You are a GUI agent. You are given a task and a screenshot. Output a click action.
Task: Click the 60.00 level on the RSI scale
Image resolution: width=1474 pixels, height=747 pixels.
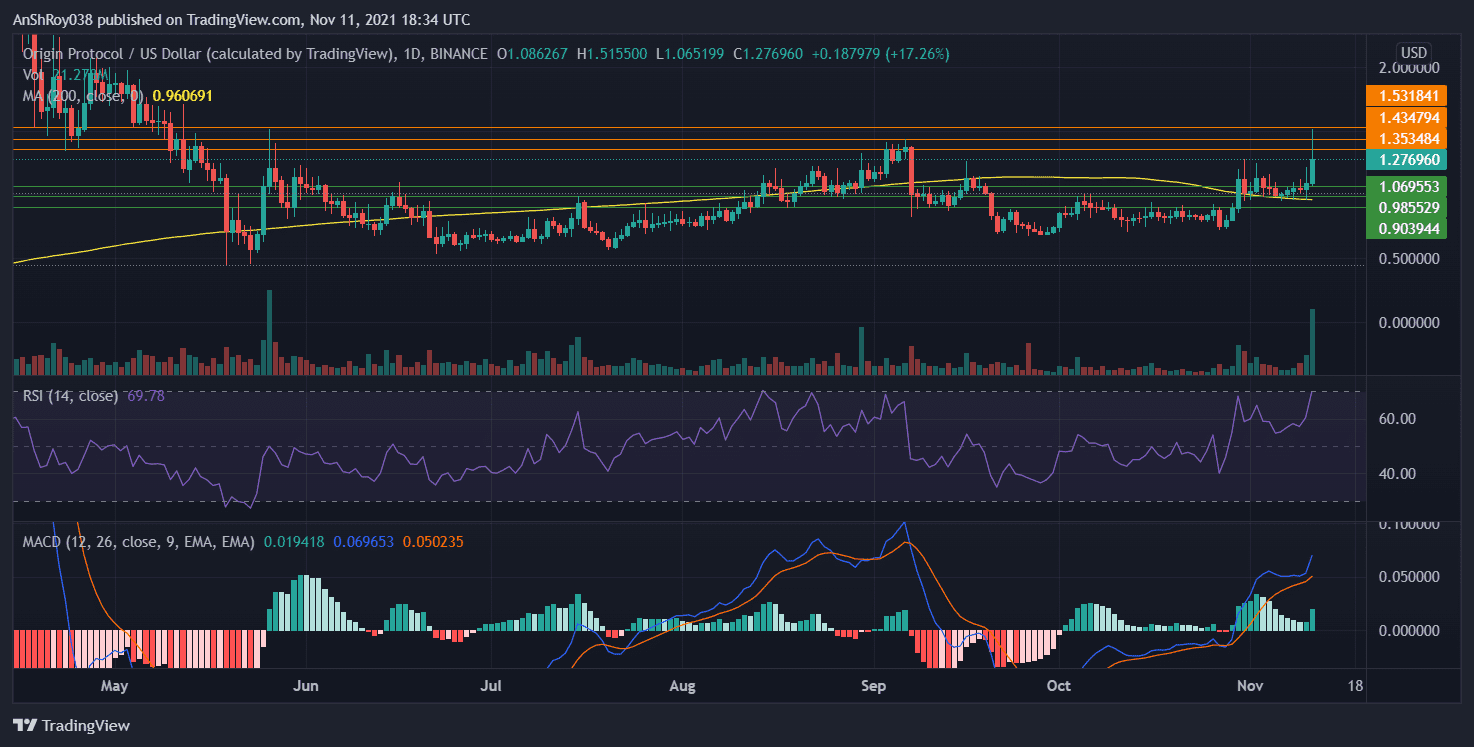1400,419
